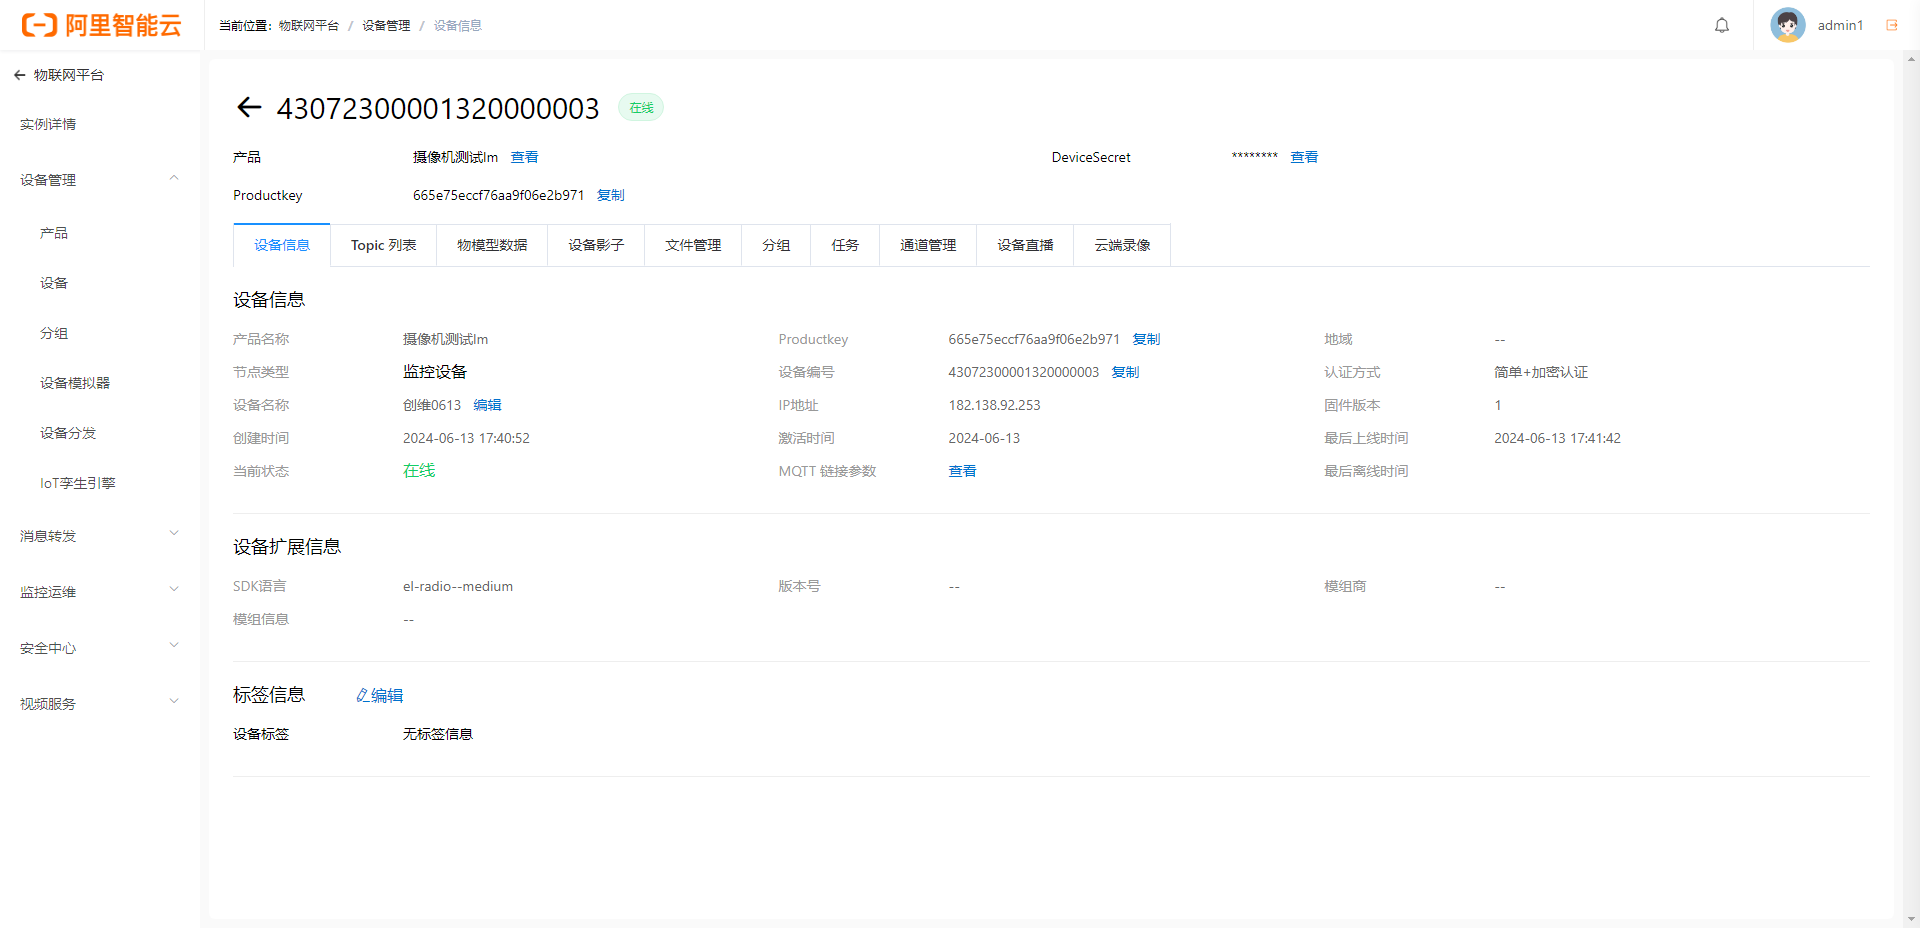
Task: Open 设备模拟器 in the sidebar
Action: click(75, 383)
